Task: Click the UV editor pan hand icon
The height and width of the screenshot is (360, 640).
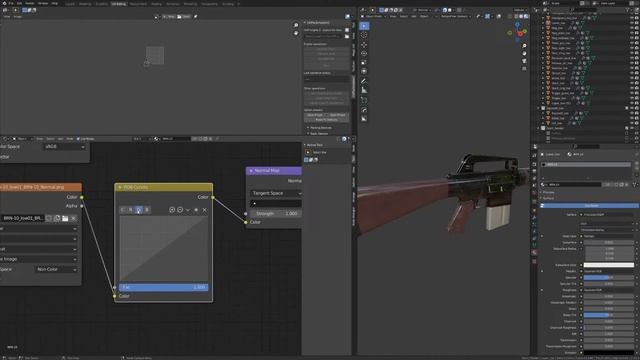Action: click(x=296, y=33)
